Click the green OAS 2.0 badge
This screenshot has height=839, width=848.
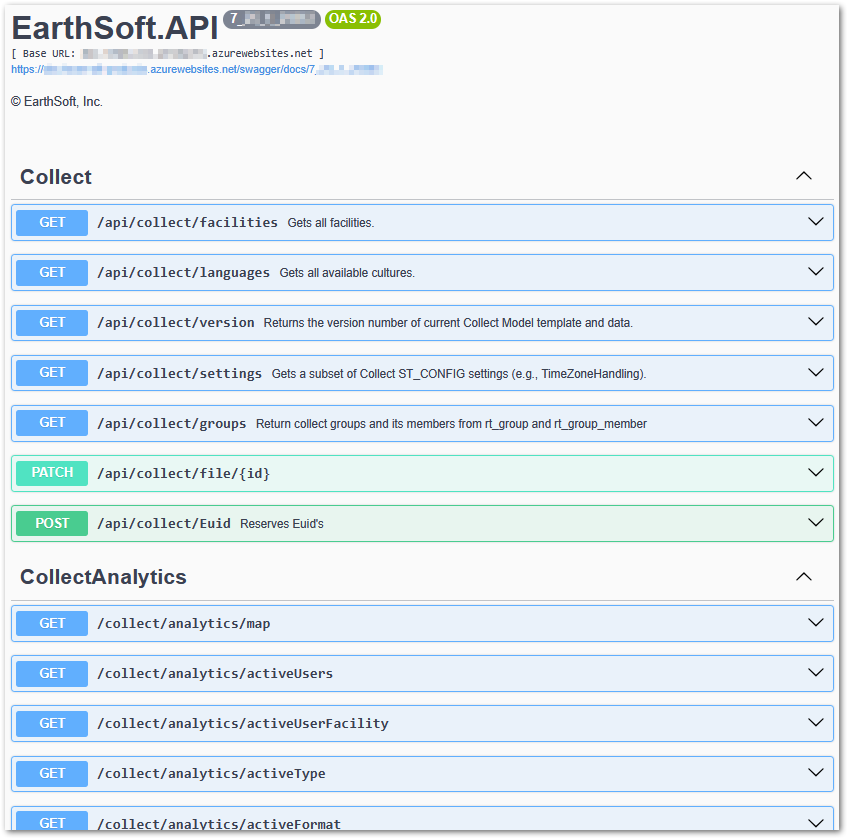click(x=352, y=19)
